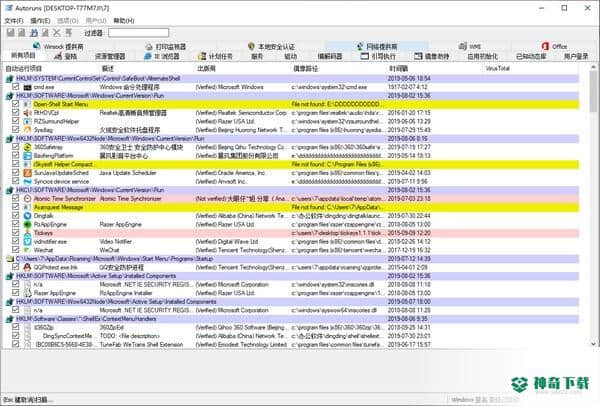Click the Delete X toolbar icon
The image size is (600, 406).
click(x=57, y=33)
